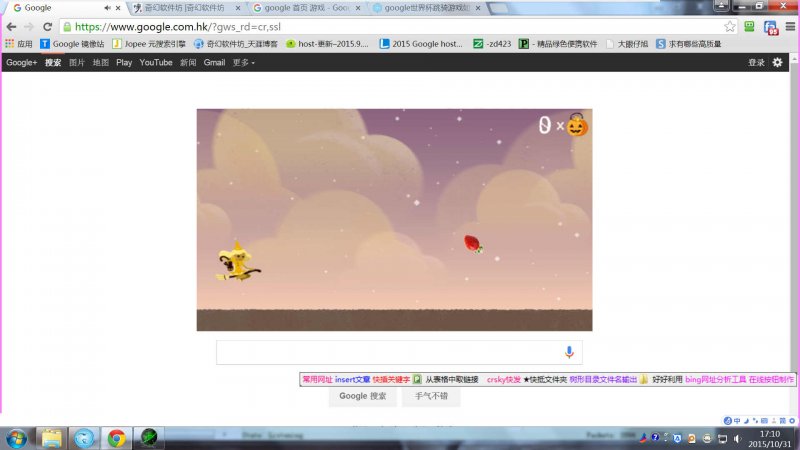Open Gmail in the Google navigation bar
The height and width of the screenshot is (450, 800).
point(214,62)
